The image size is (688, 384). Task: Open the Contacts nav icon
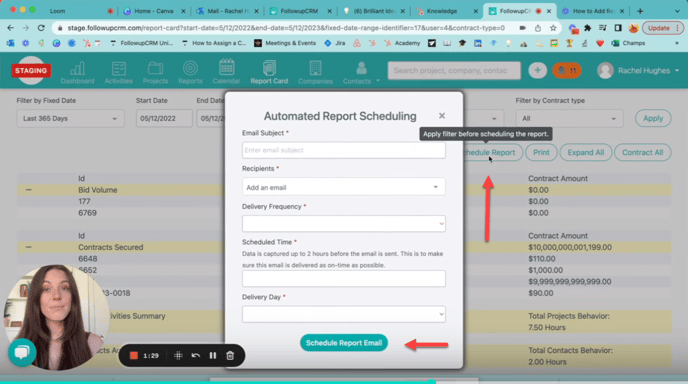tap(357, 72)
